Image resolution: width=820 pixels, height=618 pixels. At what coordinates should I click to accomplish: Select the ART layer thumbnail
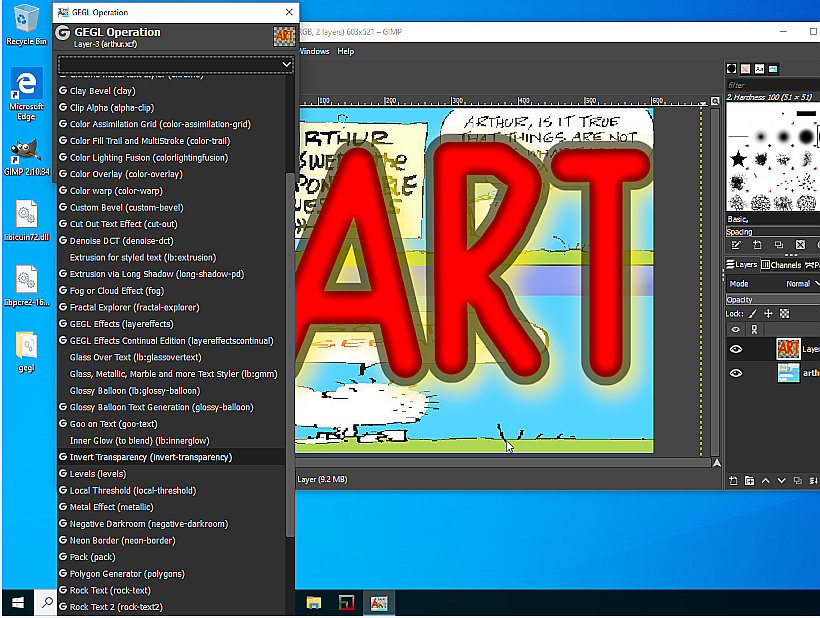(x=788, y=349)
